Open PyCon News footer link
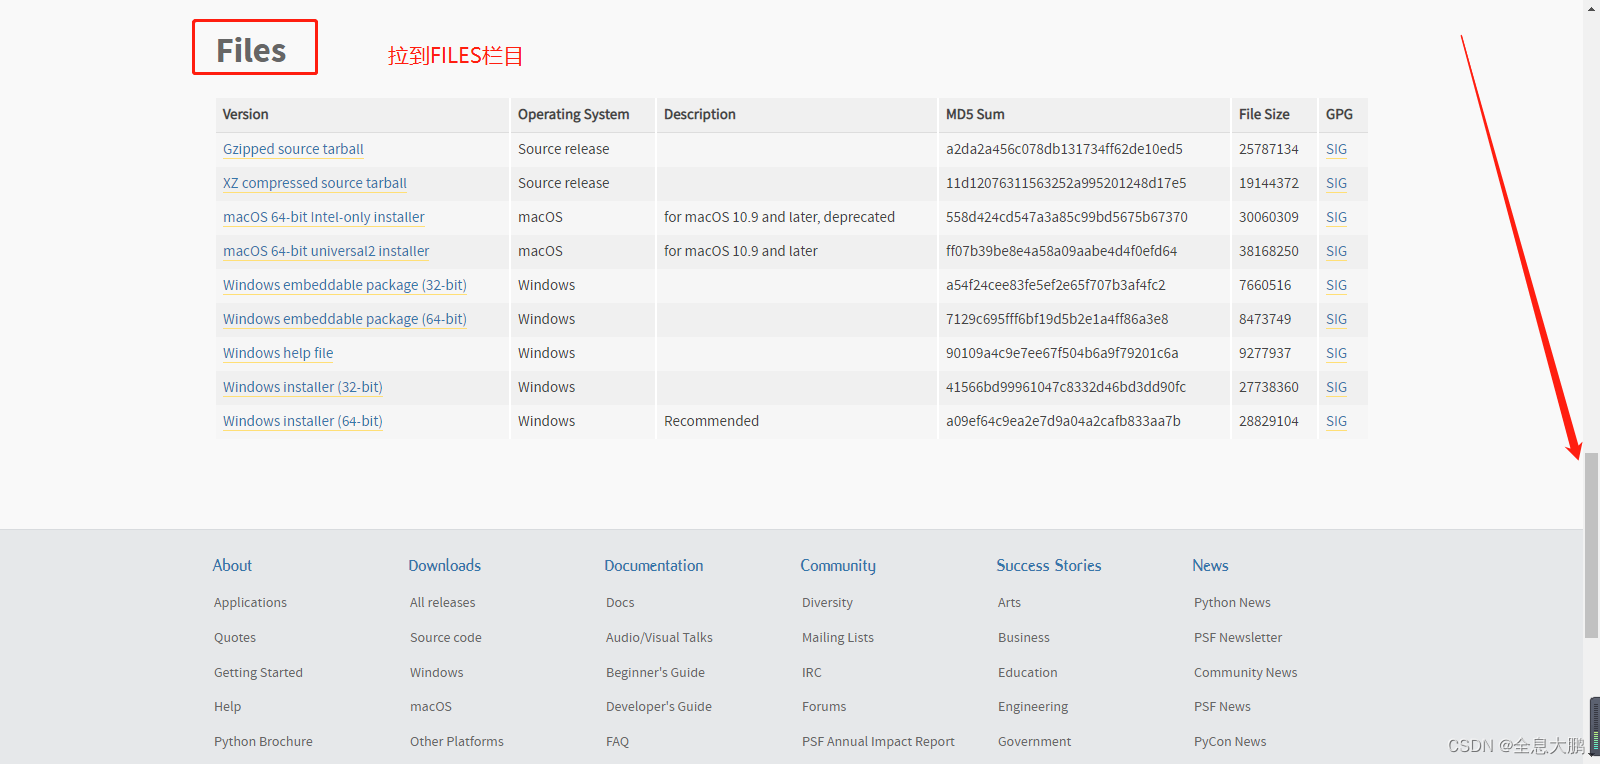The height and width of the screenshot is (764, 1600). [x=1230, y=742]
